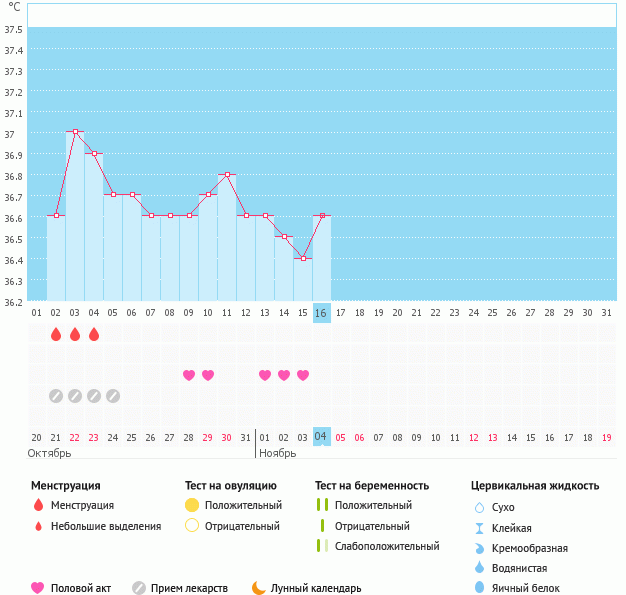Click the pink heart icon on day 09

point(189,375)
